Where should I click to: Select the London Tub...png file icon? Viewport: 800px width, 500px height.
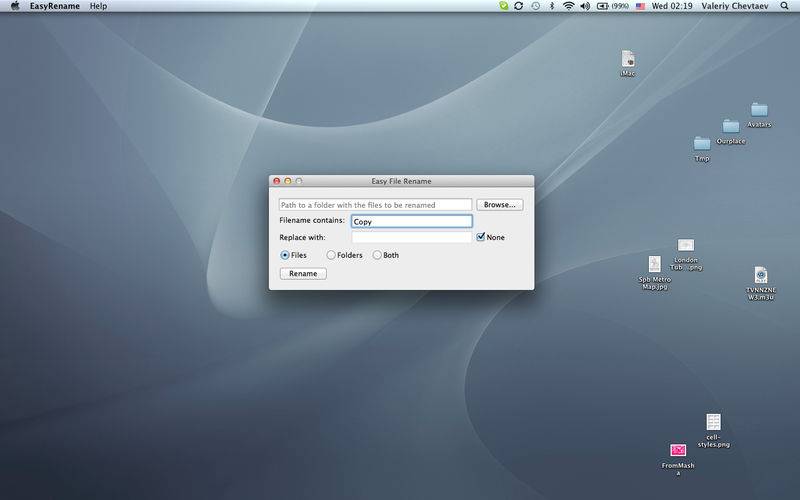pyautogui.click(x=686, y=245)
